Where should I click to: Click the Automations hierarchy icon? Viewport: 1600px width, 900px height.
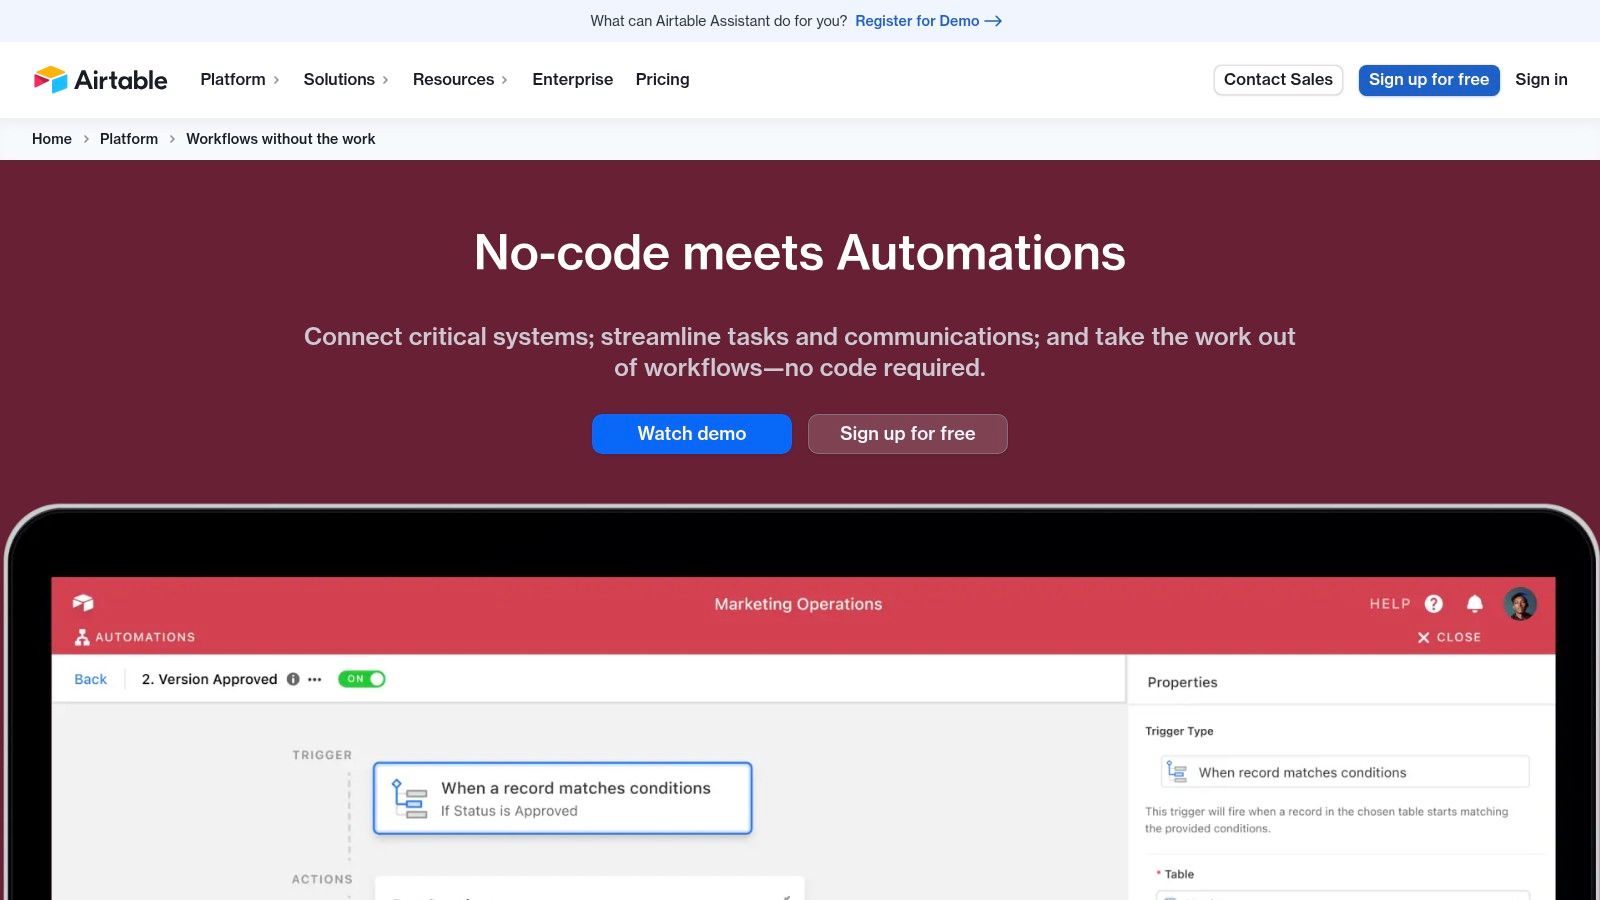tap(82, 636)
